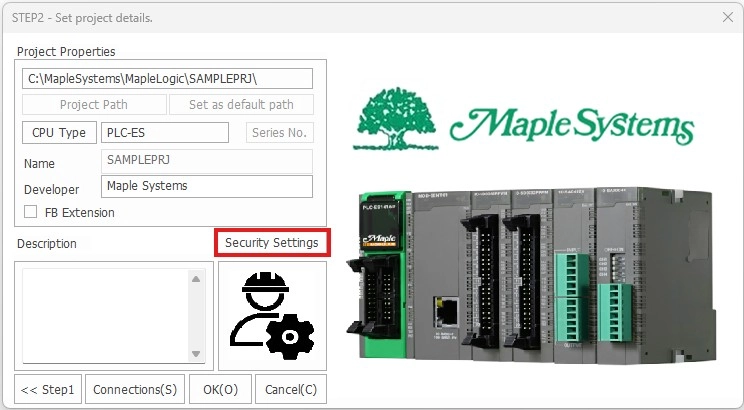The height and width of the screenshot is (410, 744).
Task: Close the STEP2 dialog window
Action: 727,18
